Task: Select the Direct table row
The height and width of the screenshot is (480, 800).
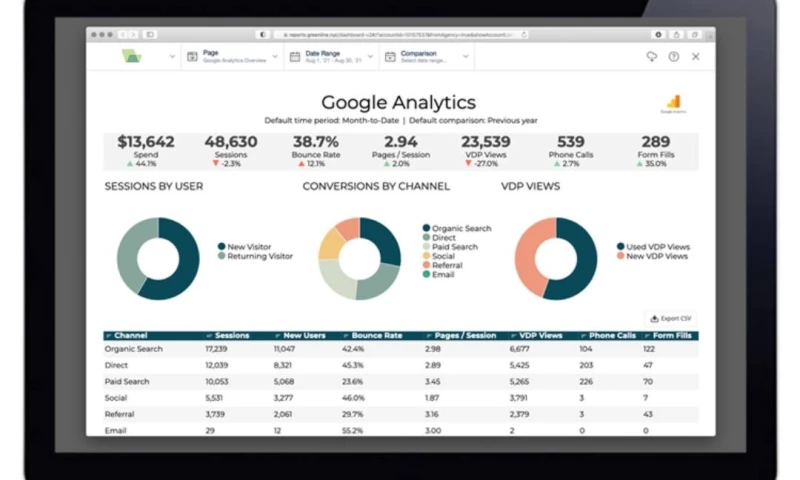Action: tap(401, 365)
